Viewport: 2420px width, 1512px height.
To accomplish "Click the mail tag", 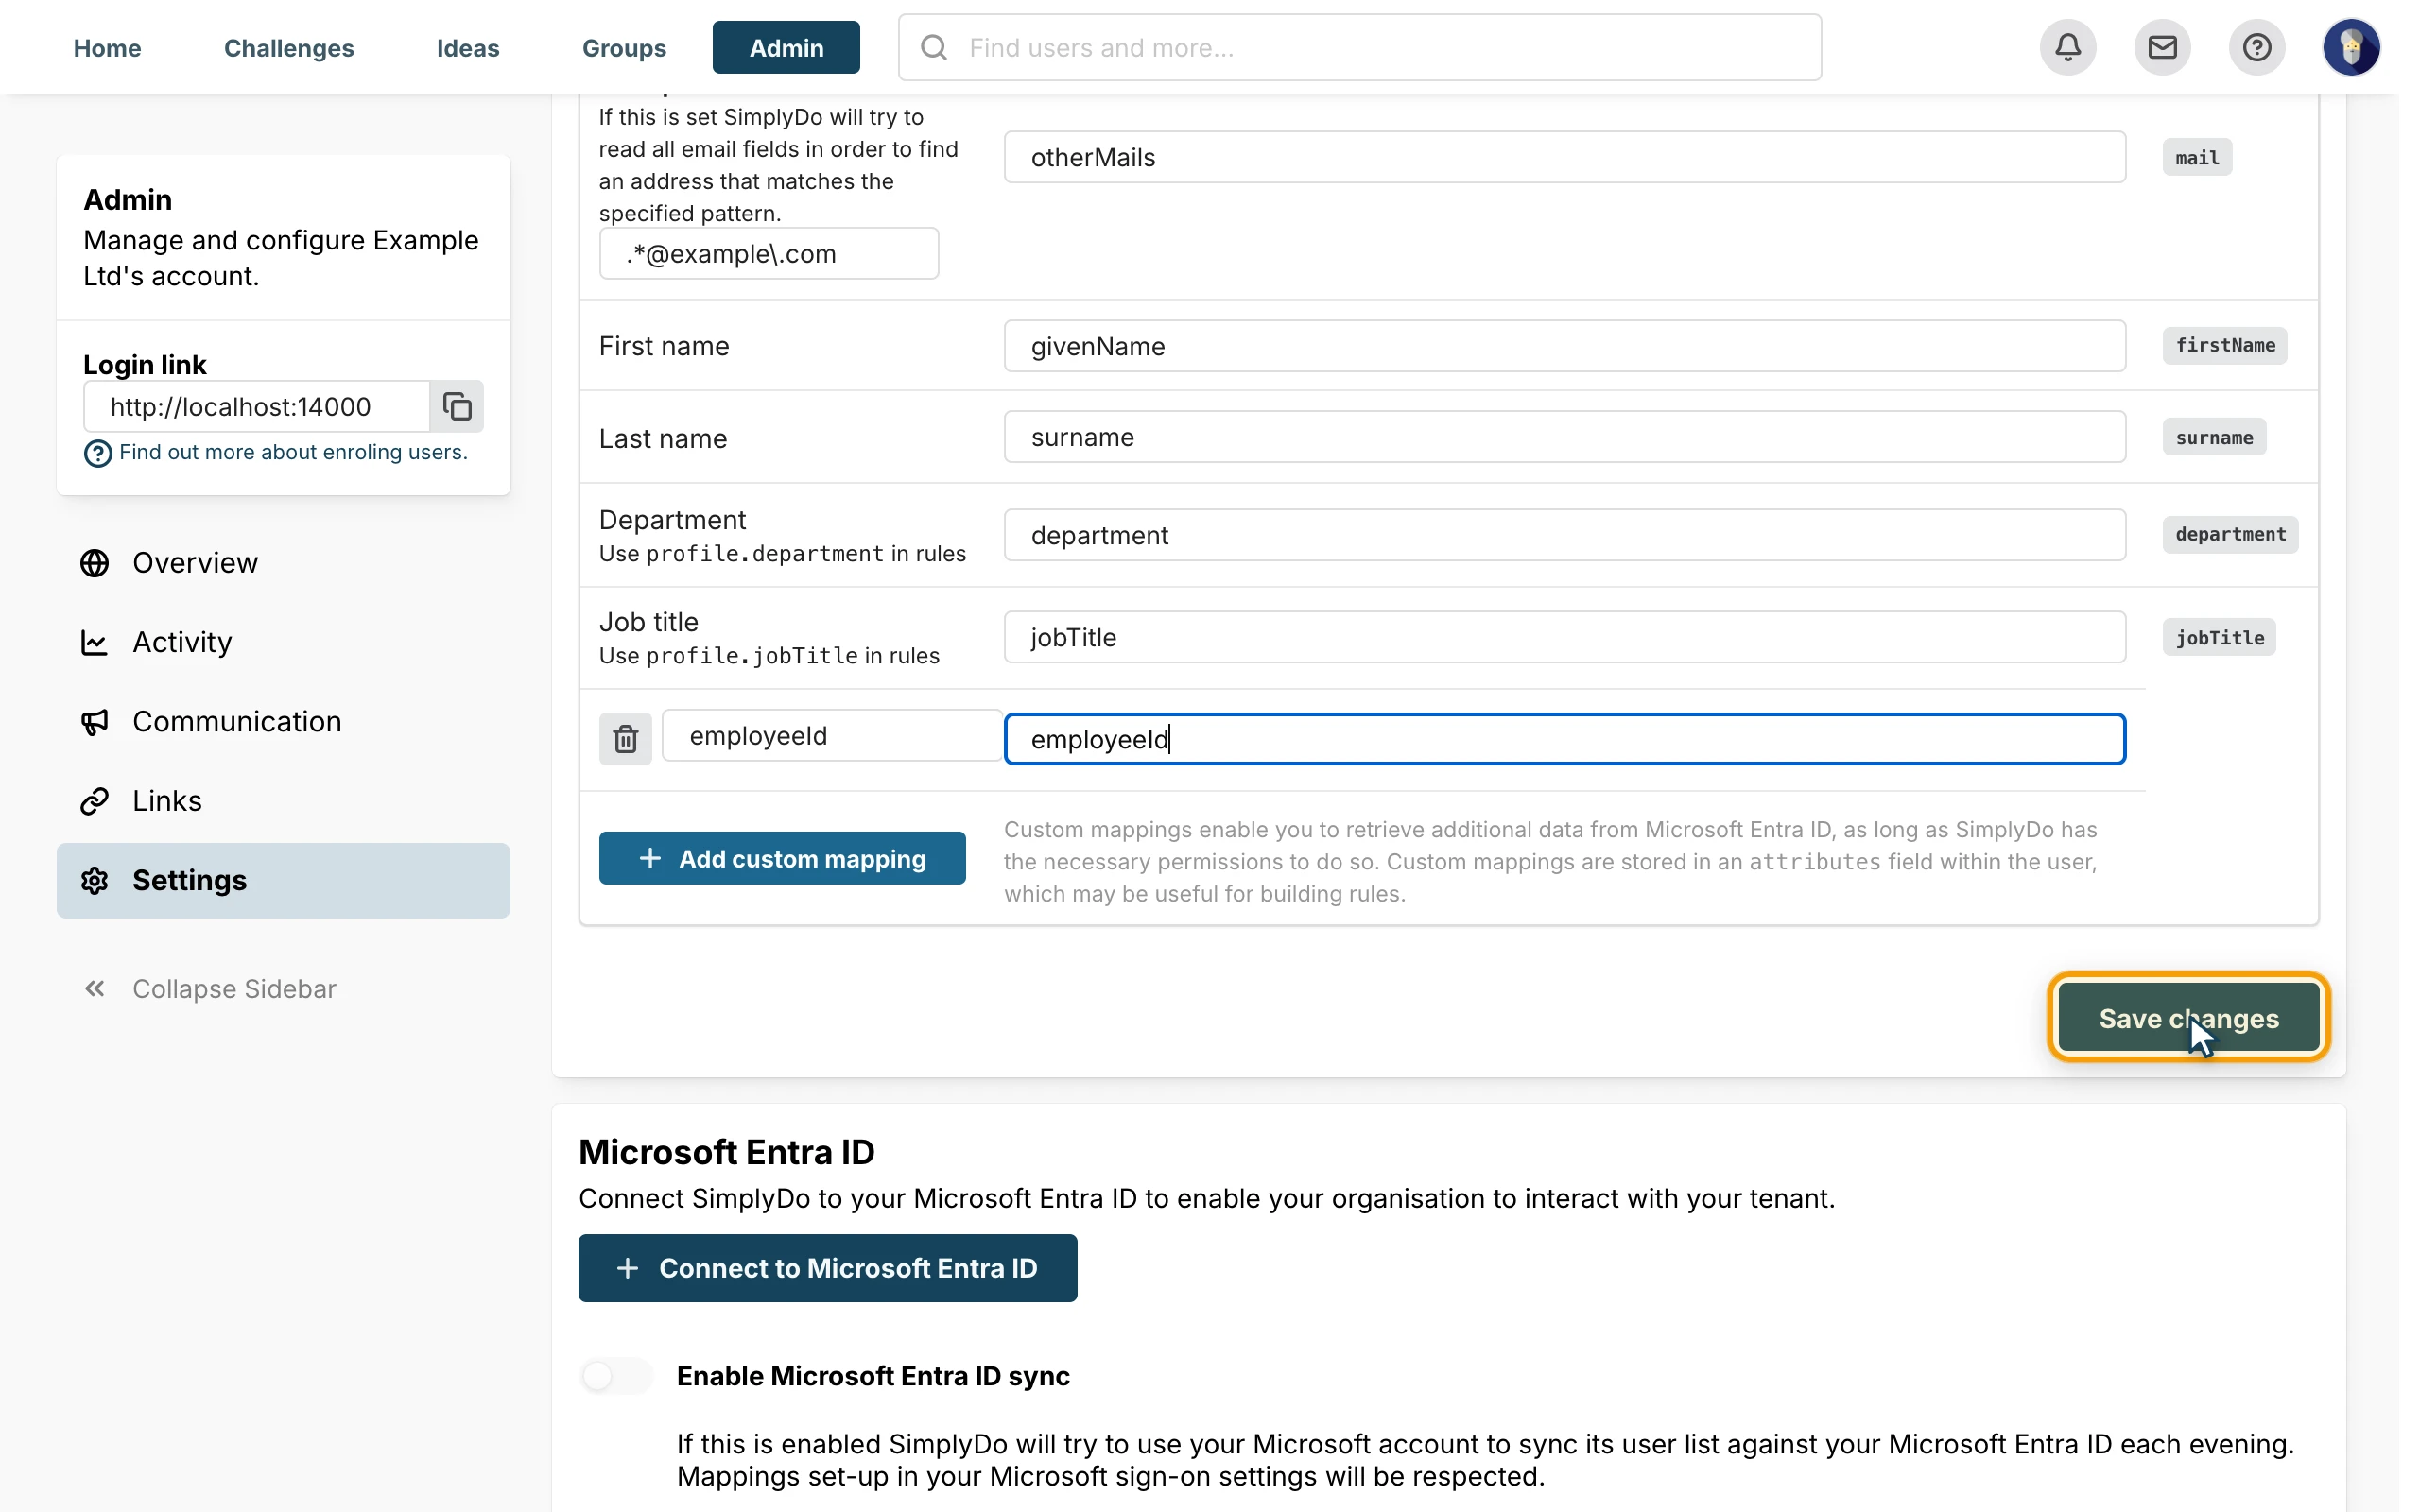I will pyautogui.click(x=2197, y=158).
